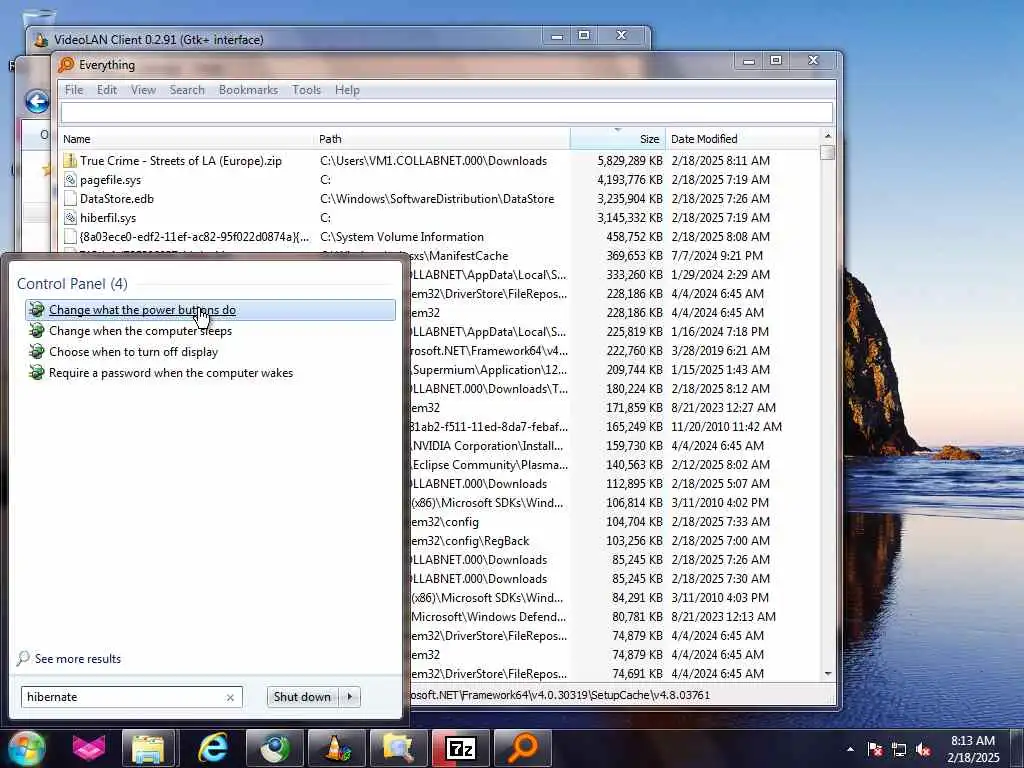1024x768 pixels.
Task: Open the Bookmarks menu in Everything
Action: click(248, 90)
